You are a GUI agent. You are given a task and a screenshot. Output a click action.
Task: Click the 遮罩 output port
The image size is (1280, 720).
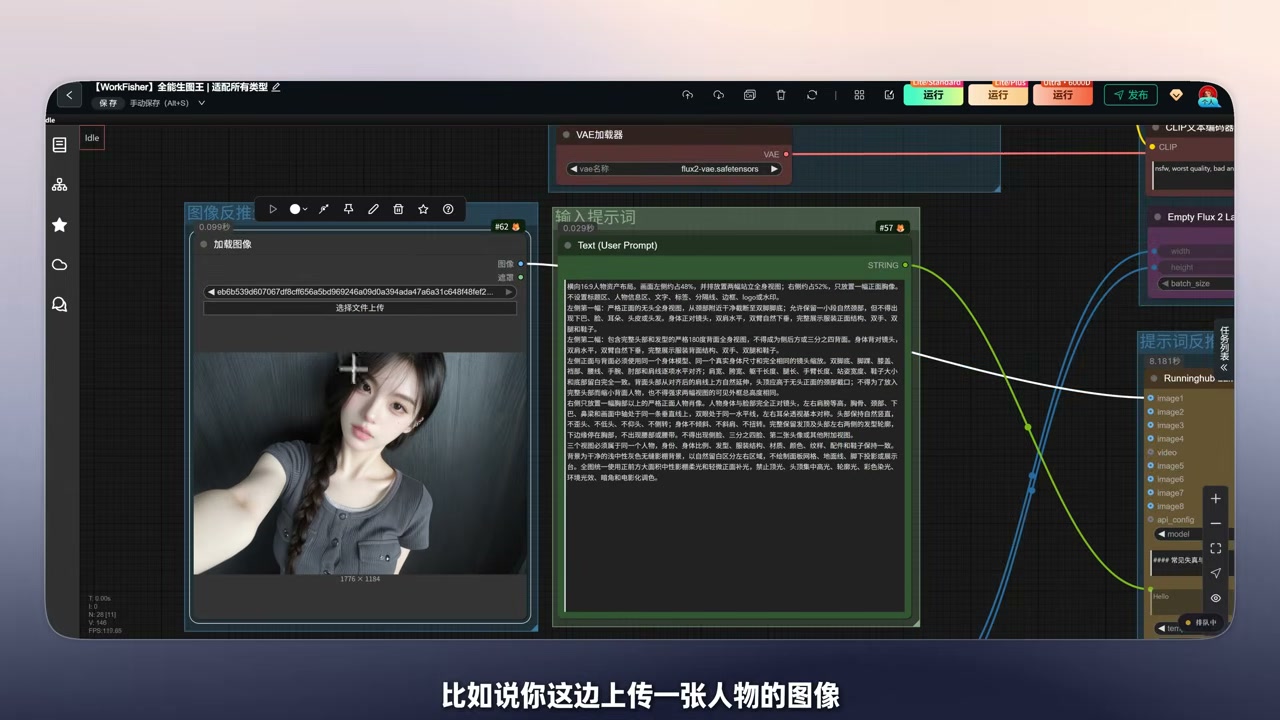[x=520, y=277]
